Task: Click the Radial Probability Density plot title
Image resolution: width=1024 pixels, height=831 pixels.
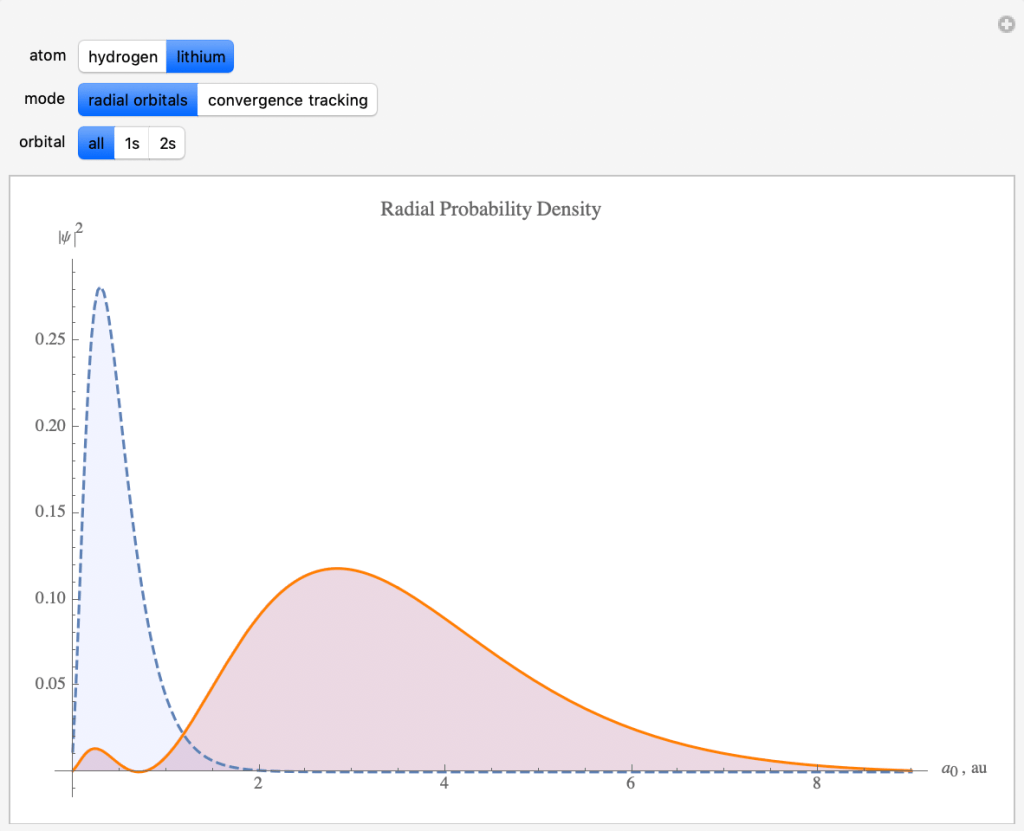Action: (x=490, y=209)
